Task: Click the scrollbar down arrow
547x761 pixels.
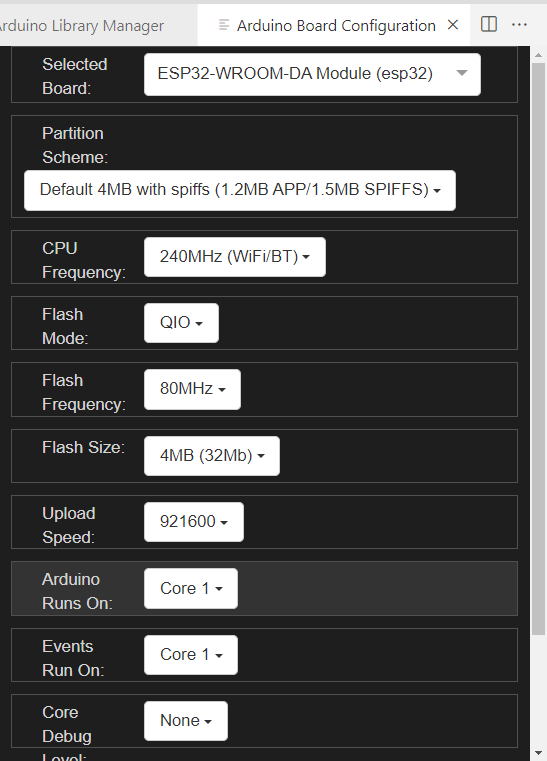Action: 538,753
